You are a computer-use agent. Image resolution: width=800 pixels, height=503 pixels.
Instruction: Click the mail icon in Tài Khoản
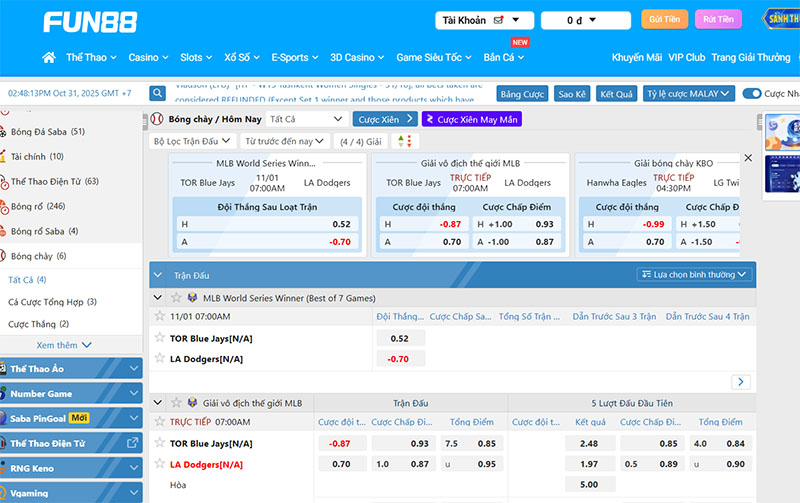pos(499,20)
